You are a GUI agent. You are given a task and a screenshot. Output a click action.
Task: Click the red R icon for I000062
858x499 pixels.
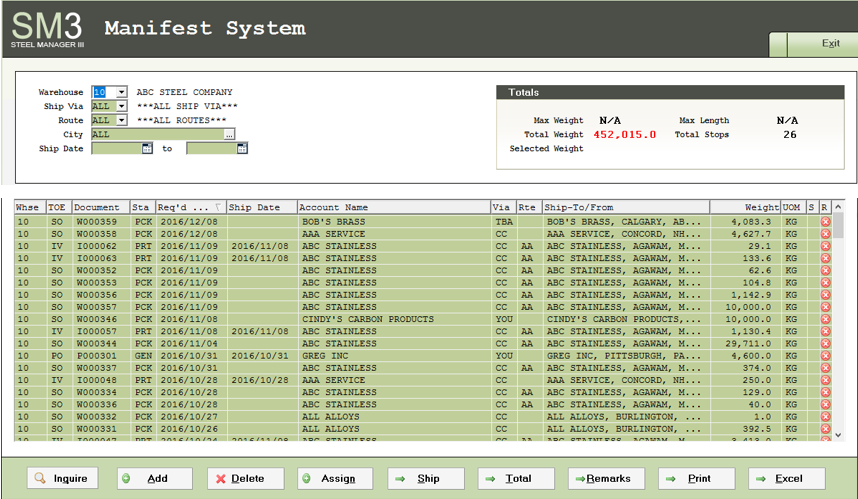[x=825, y=246]
